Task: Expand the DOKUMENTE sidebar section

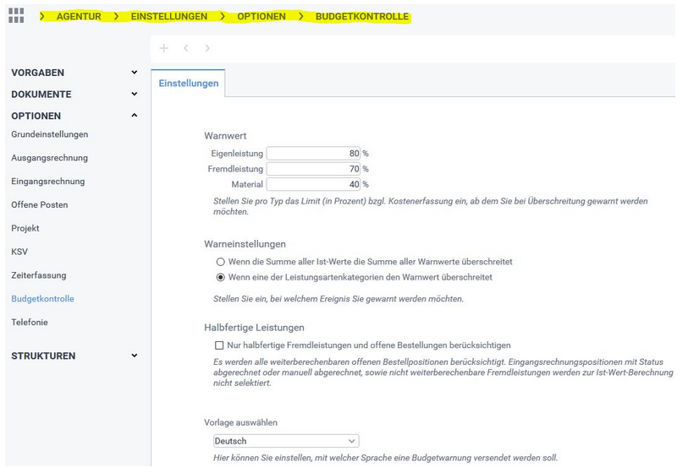Action: (x=134, y=94)
